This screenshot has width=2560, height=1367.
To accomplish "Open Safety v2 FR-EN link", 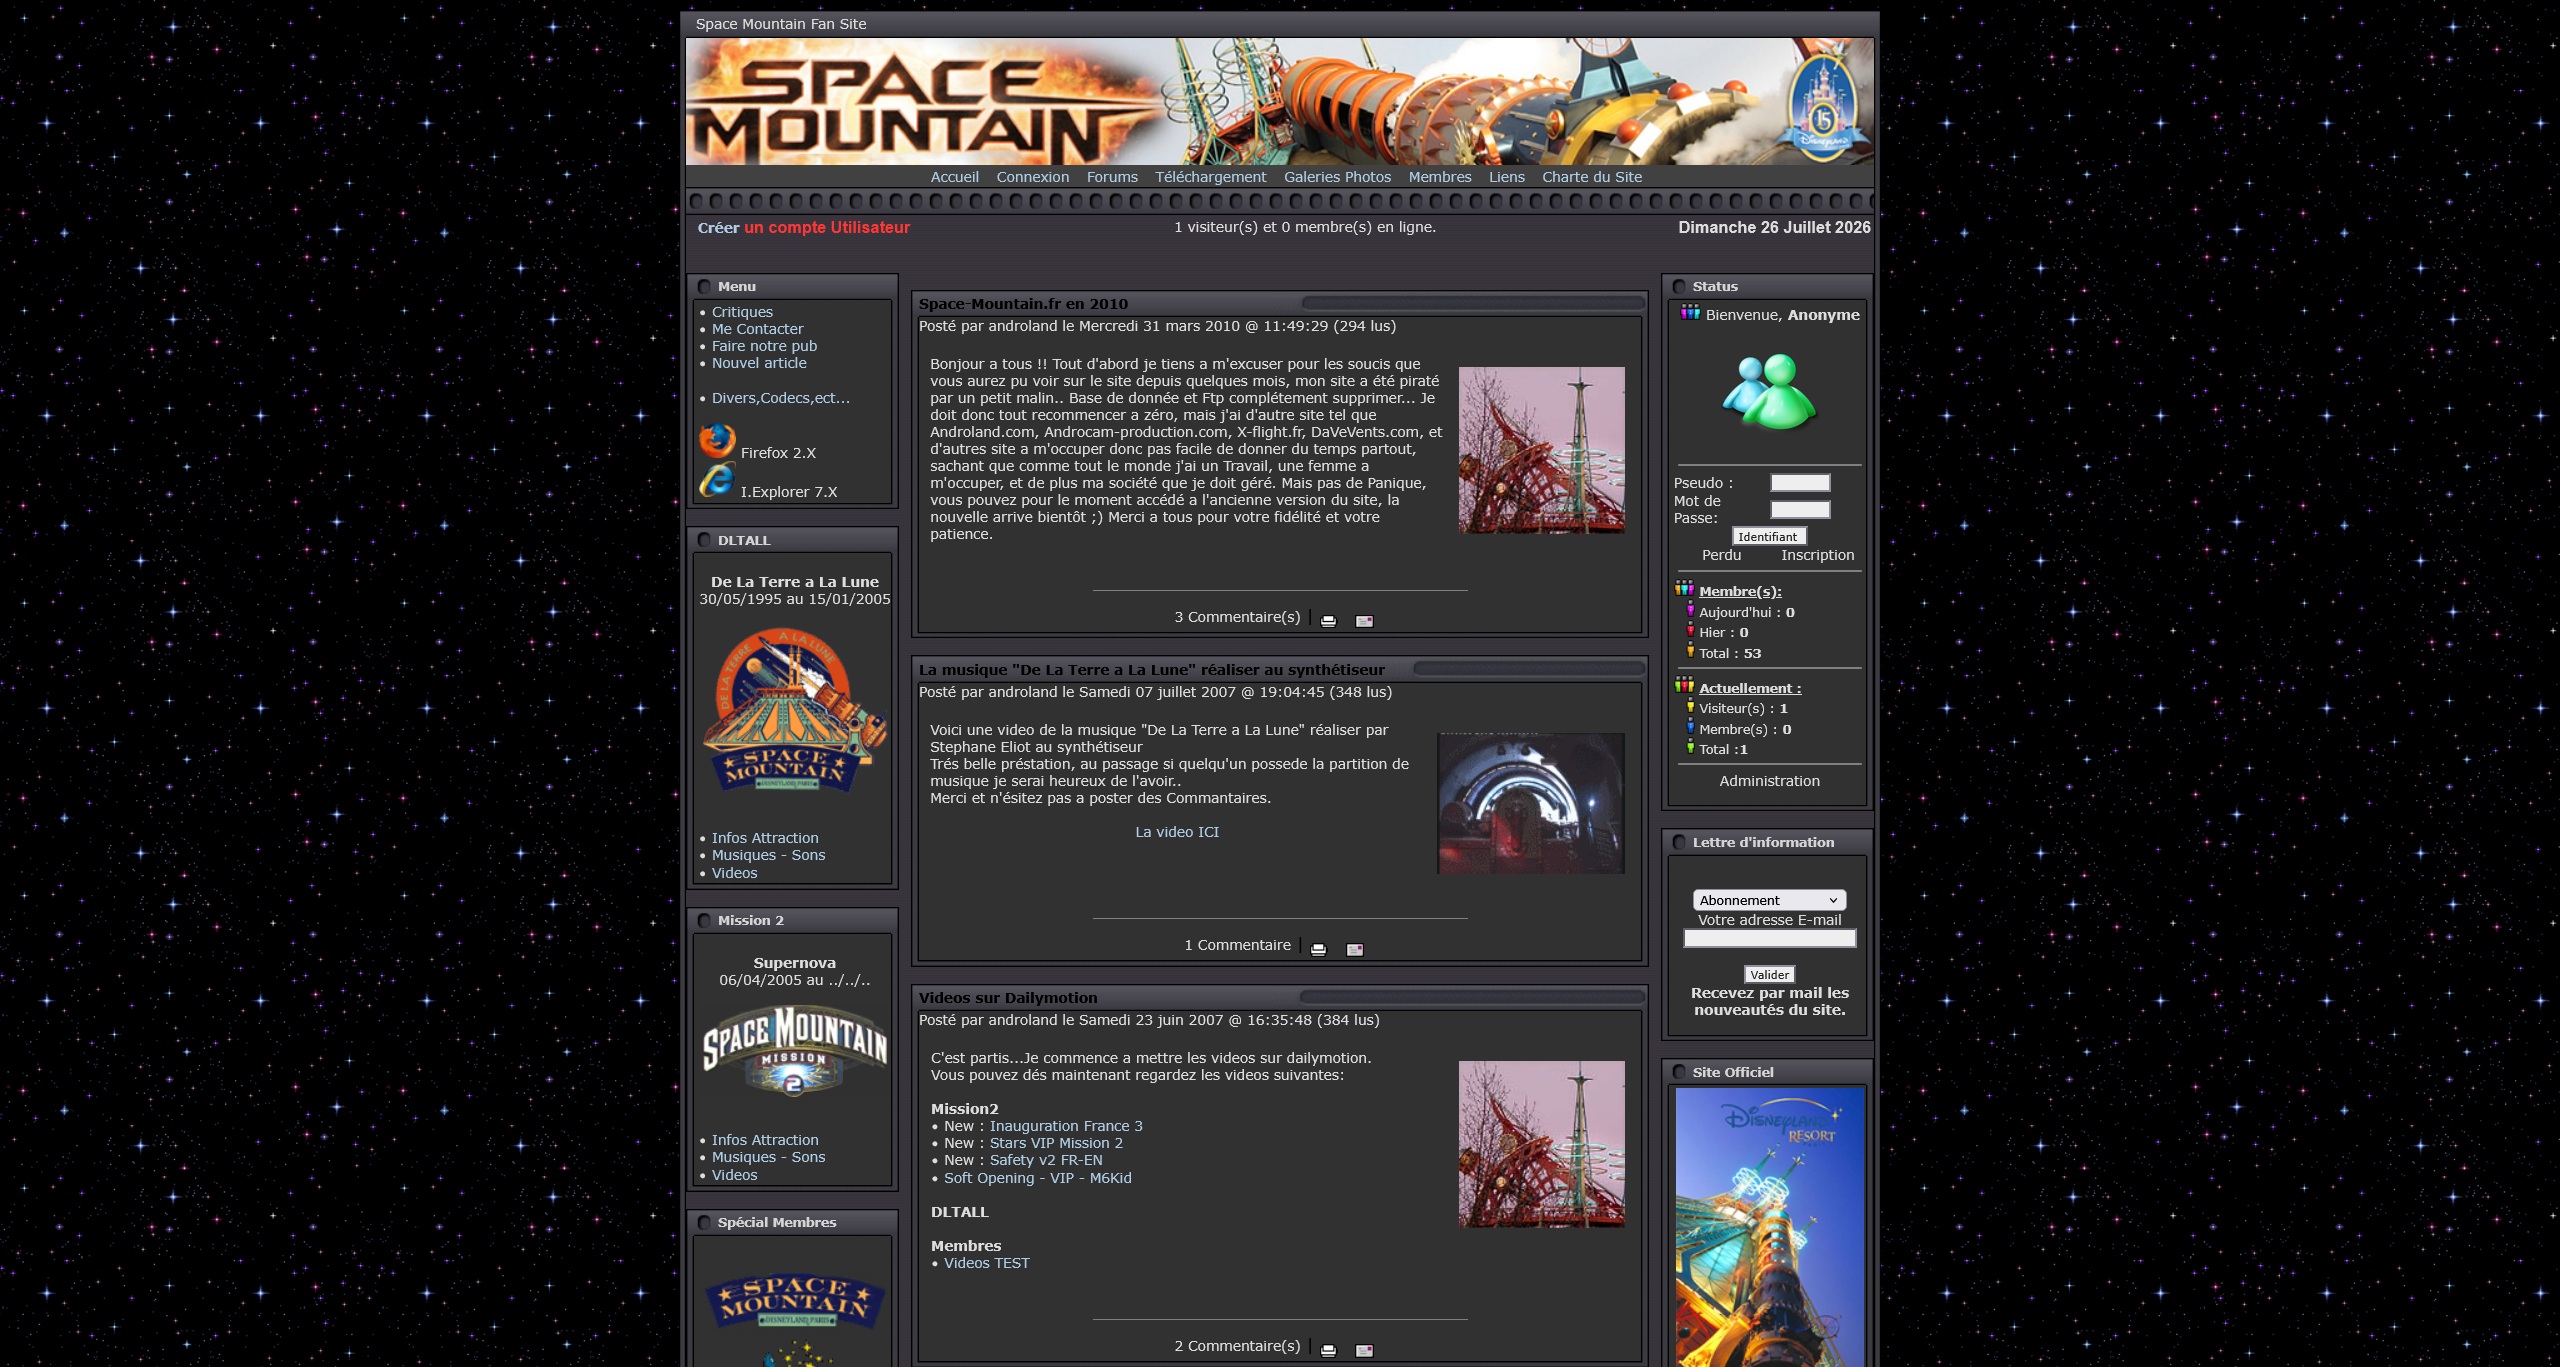I will 1046,1160.
